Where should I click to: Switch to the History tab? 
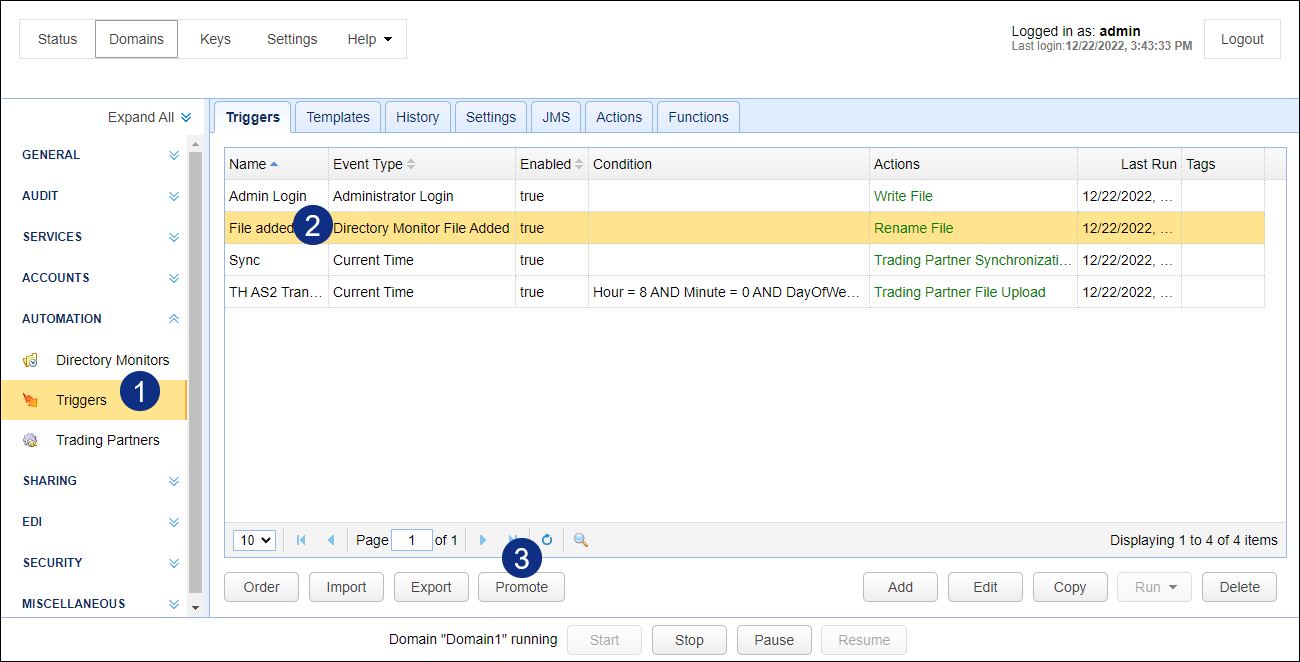417,117
